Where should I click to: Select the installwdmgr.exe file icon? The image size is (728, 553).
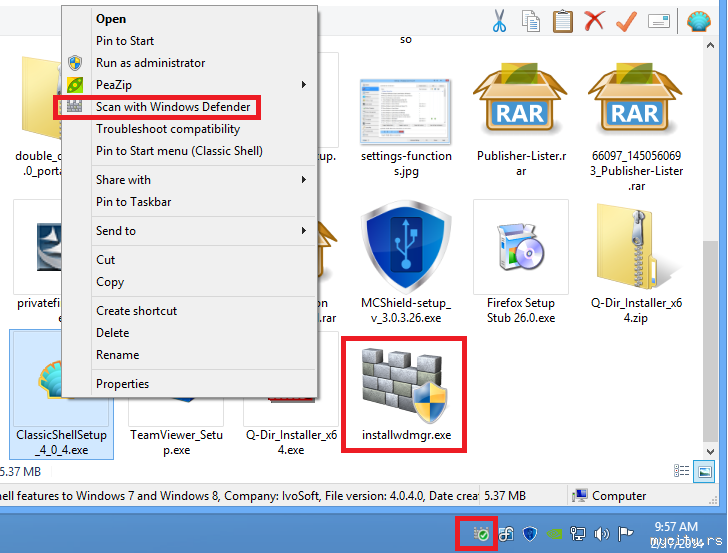(x=404, y=386)
